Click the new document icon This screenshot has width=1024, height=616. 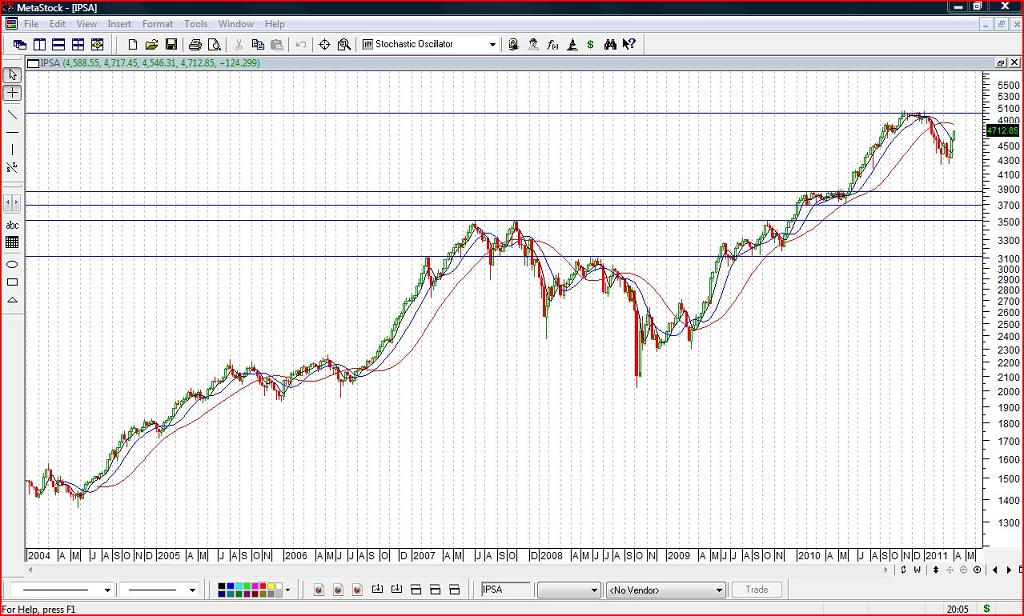tap(133, 44)
